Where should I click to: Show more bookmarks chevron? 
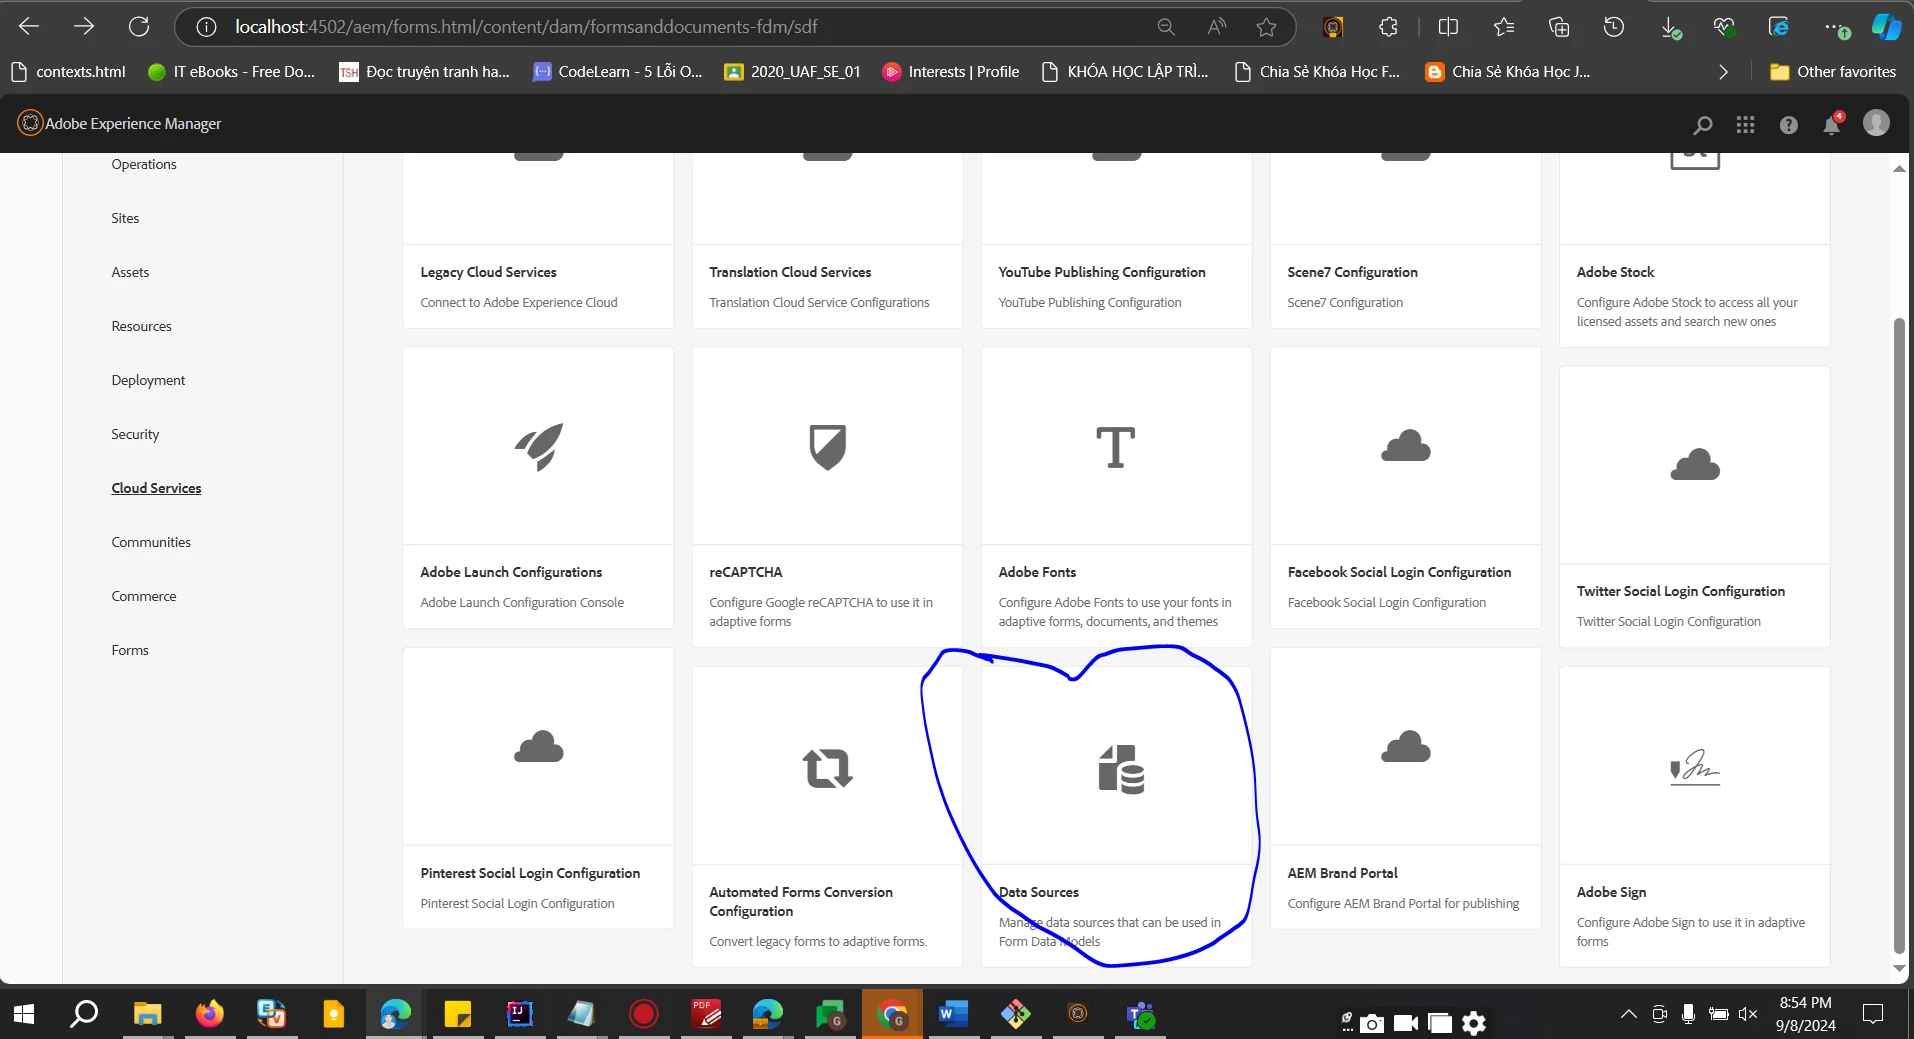click(1722, 72)
